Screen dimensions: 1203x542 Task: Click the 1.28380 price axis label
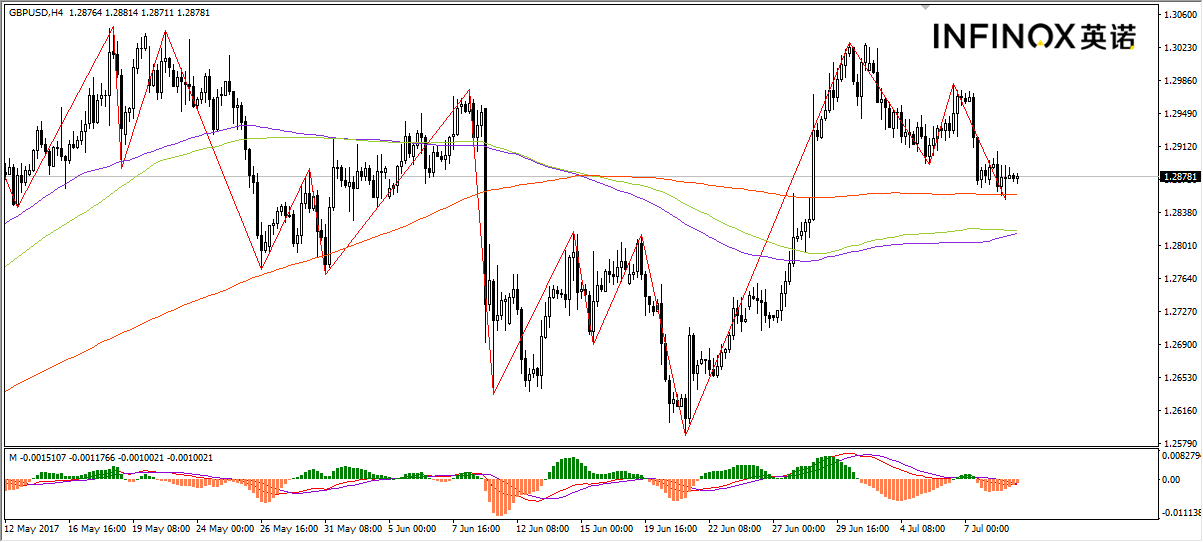pos(1180,212)
